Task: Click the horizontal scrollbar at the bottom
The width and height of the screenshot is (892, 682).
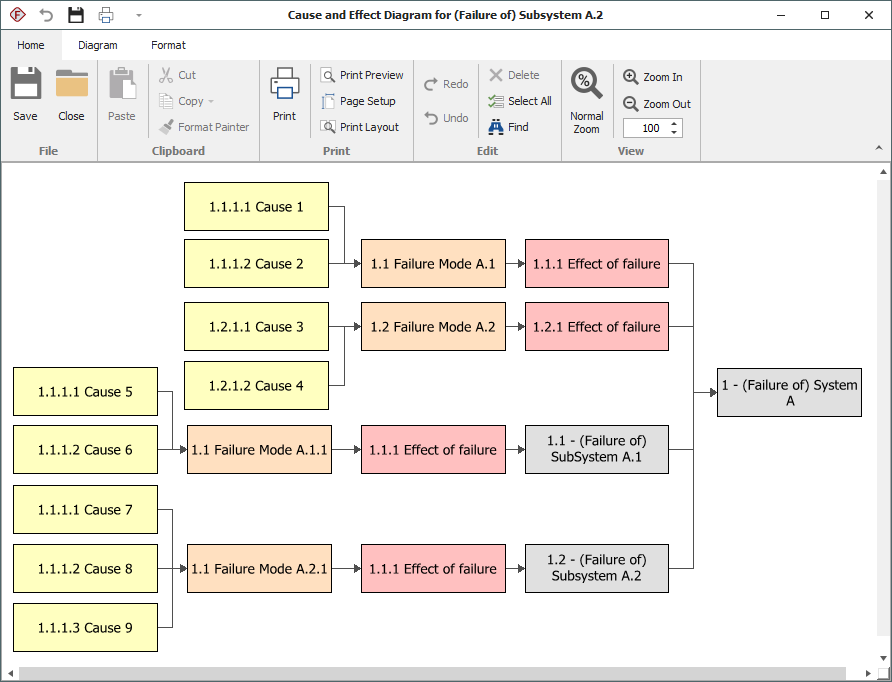Action: 430,673
